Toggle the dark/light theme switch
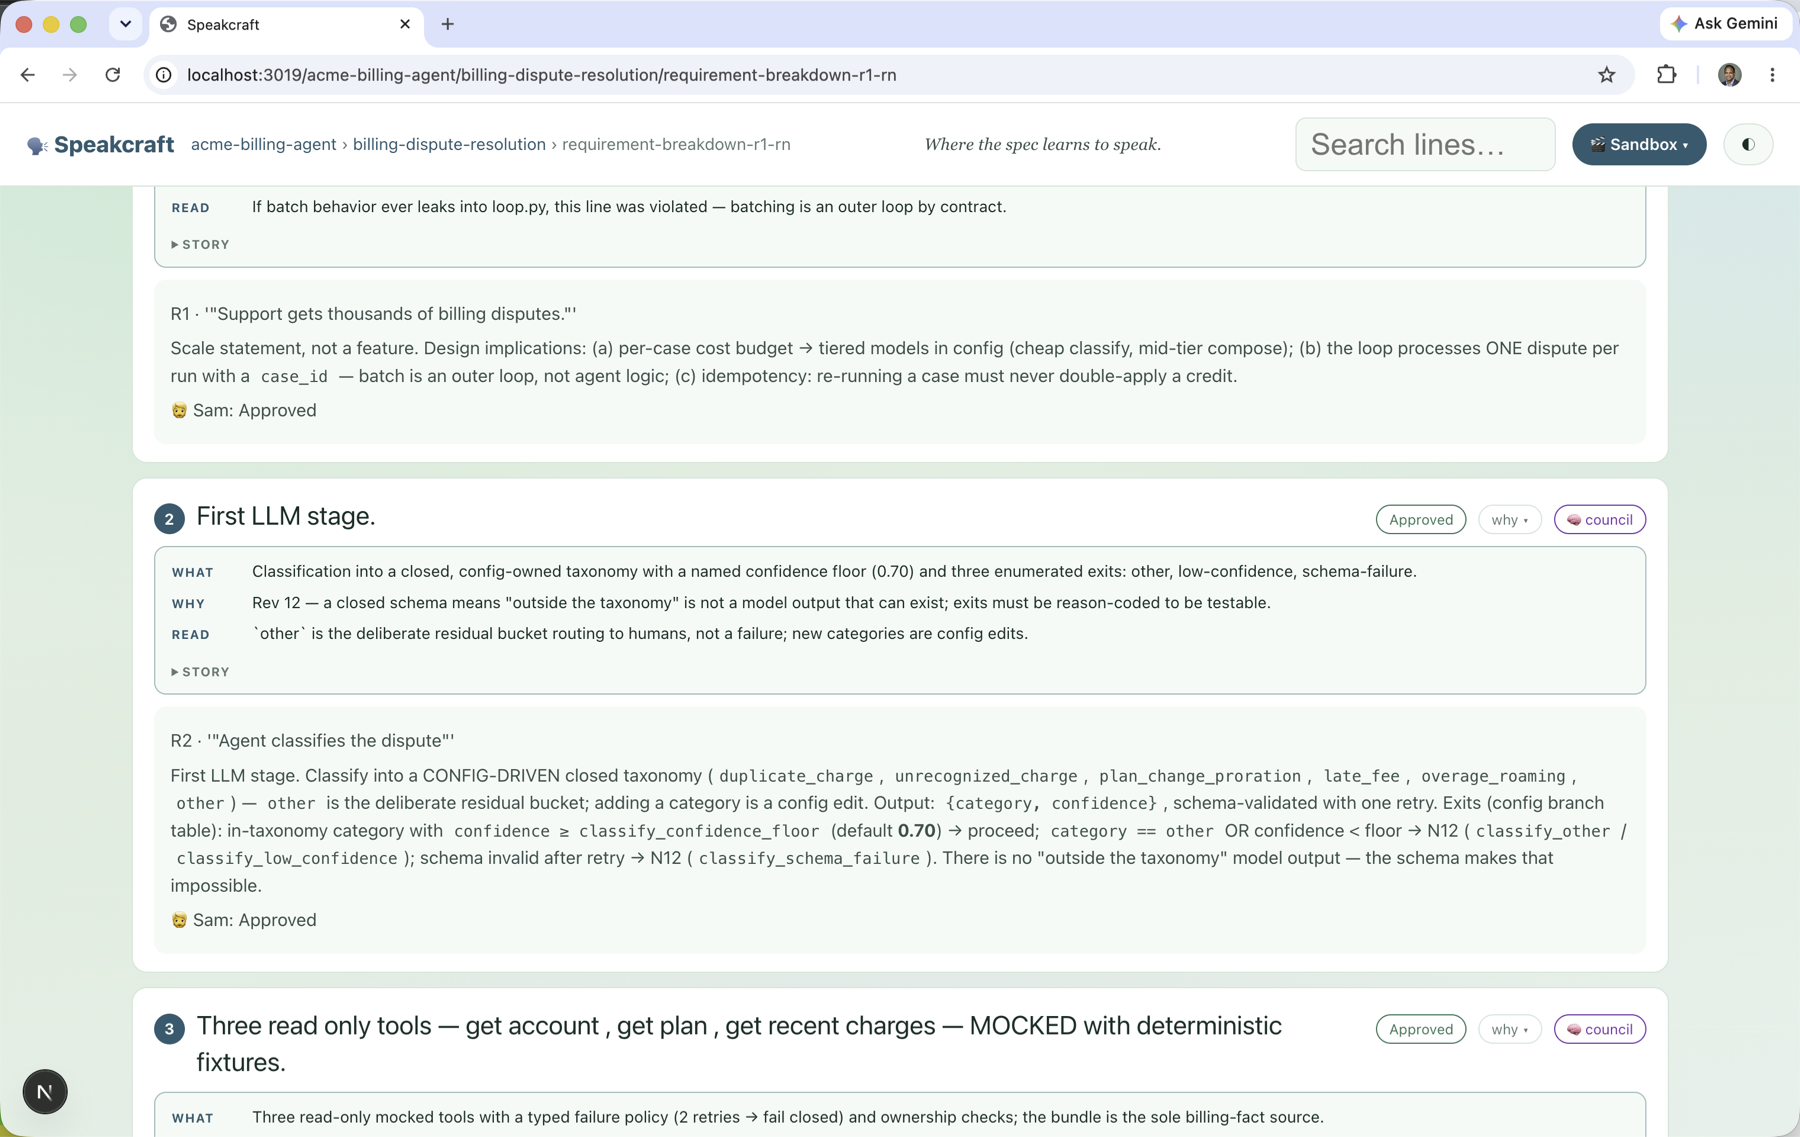The height and width of the screenshot is (1137, 1800). coord(1748,145)
